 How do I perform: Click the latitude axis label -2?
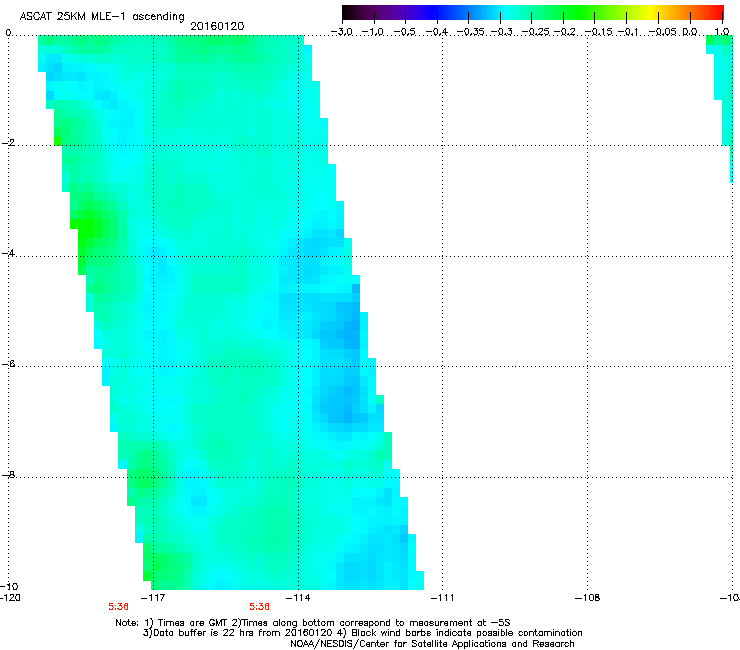pyautogui.click(x=8, y=143)
